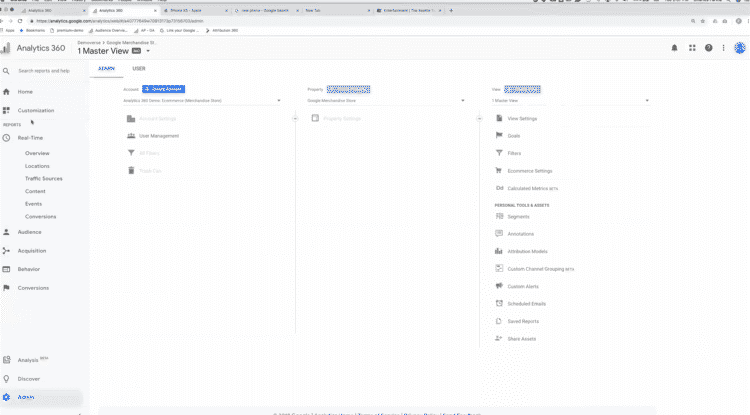Open the 1 Master View selection dropdown in the View column

click(x=570, y=101)
